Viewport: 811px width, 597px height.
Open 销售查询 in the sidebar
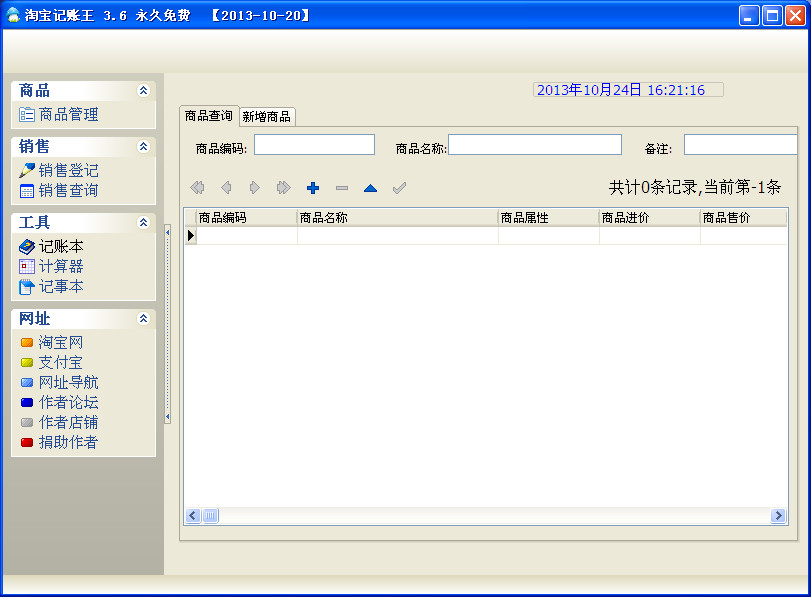click(68, 190)
